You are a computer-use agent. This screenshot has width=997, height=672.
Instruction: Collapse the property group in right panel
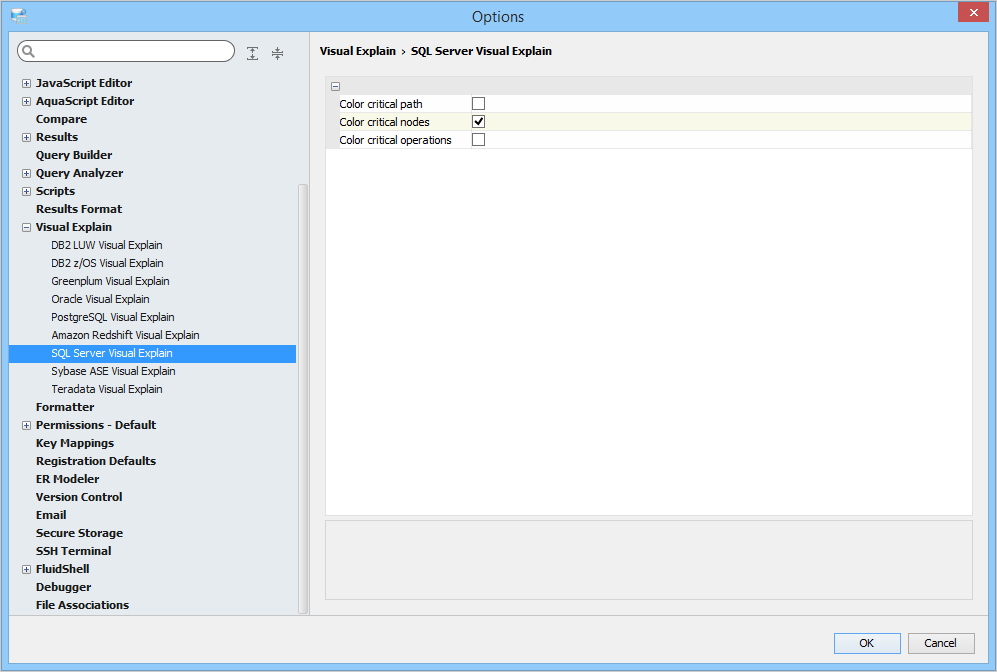tap(336, 86)
